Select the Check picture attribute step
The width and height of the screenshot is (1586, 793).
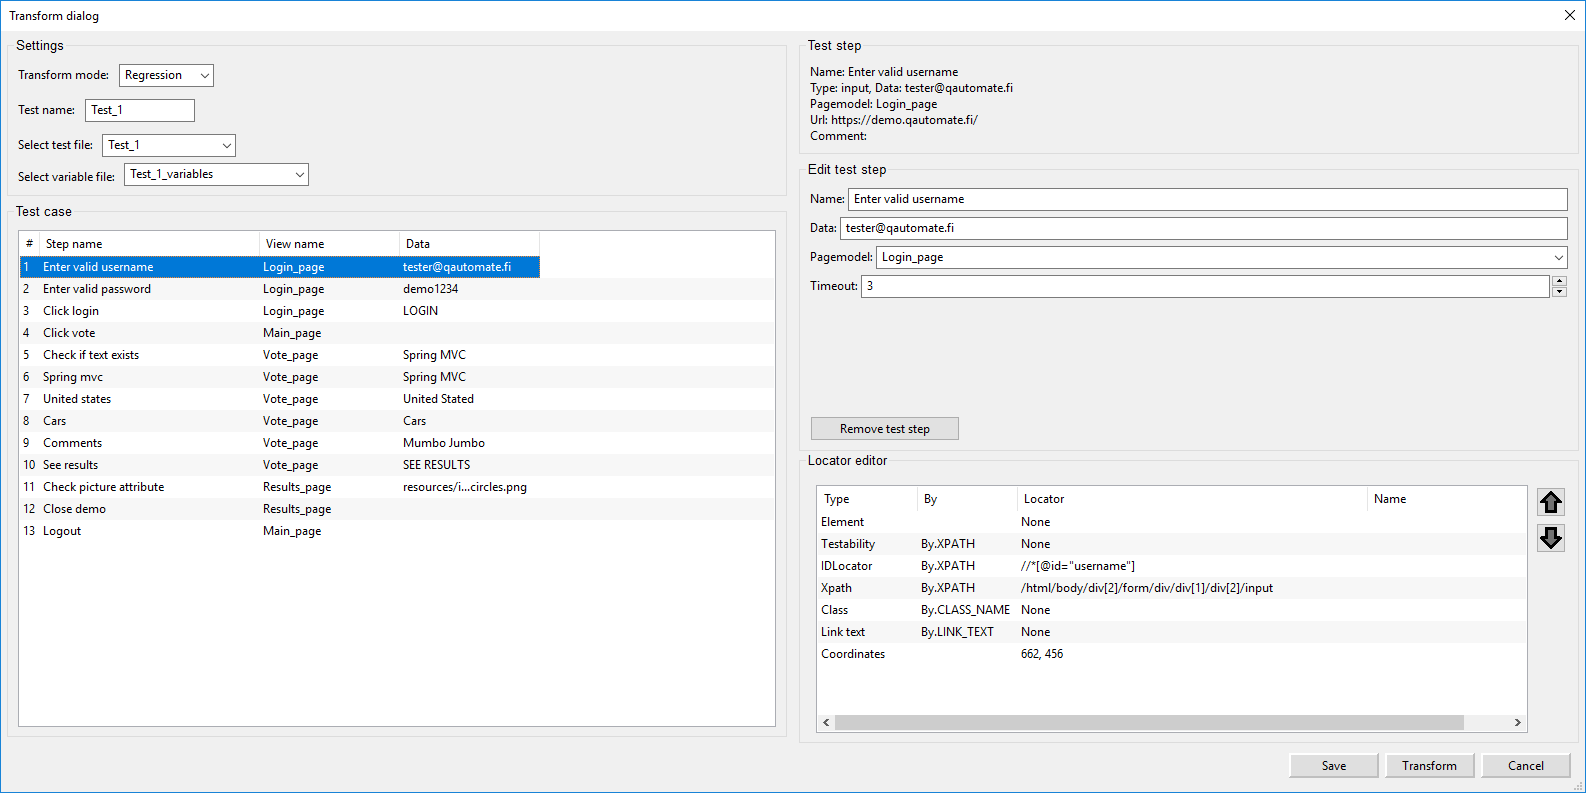tap(103, 487)
